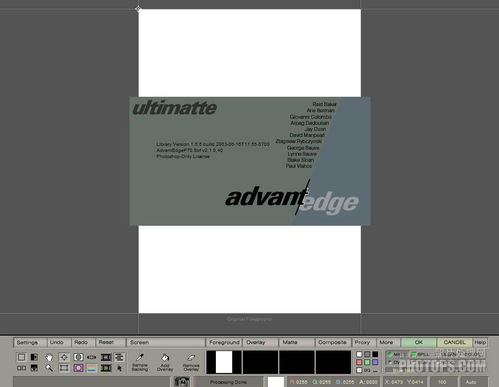
Task: Click the eye-shaped ellipse icon
Action: pos(92,357)
